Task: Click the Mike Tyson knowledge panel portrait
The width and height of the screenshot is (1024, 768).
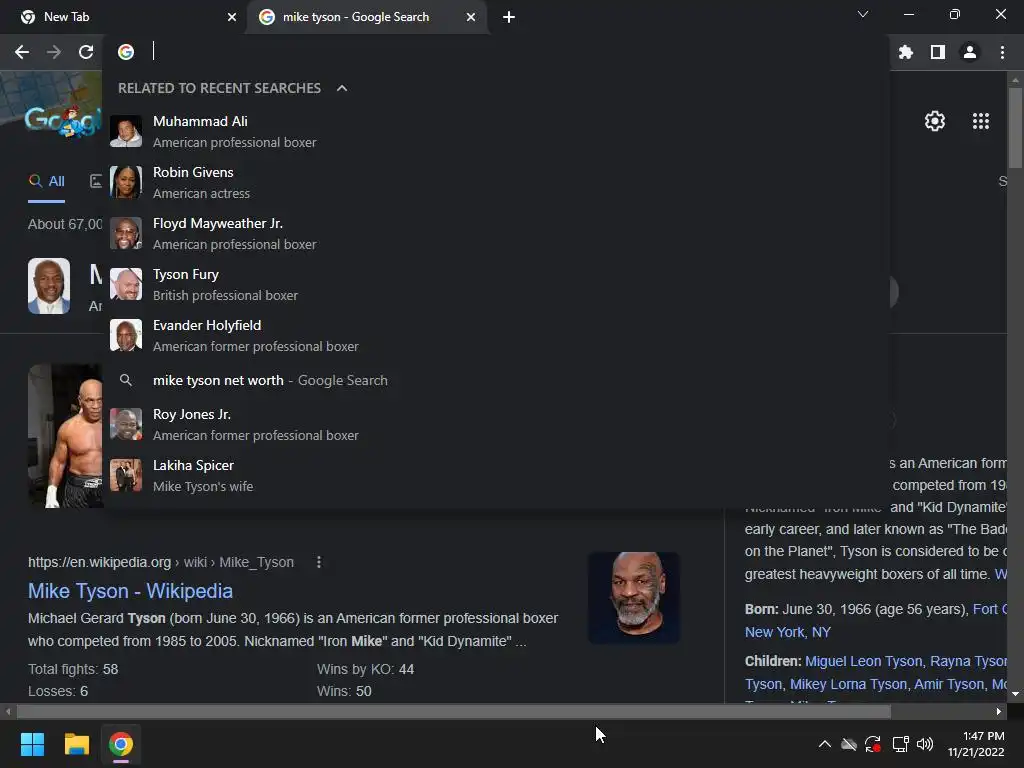Action: pos(49,286)
